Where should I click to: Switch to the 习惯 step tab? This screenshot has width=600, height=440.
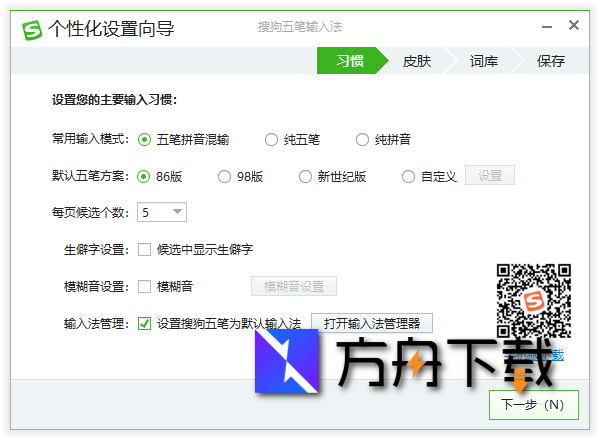(x=350, y=61)
